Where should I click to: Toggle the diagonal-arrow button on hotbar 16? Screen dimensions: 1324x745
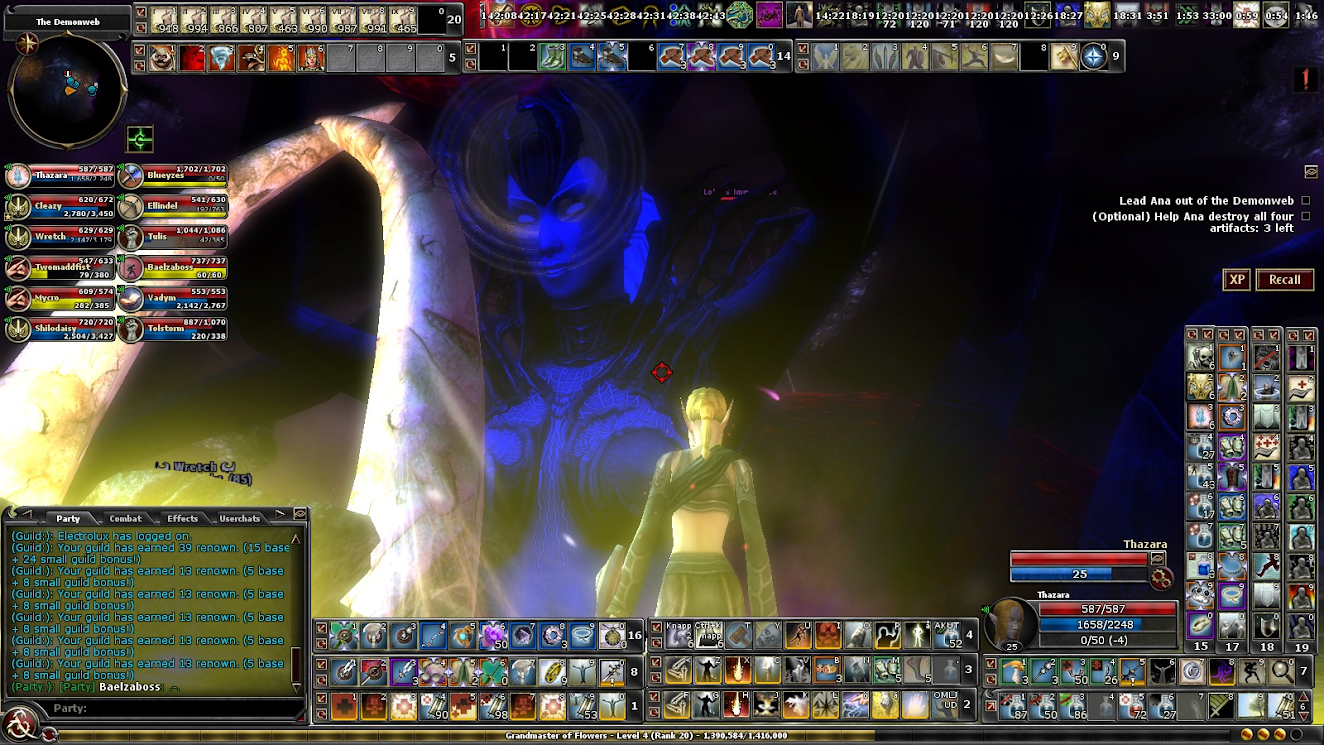(322, 629)
